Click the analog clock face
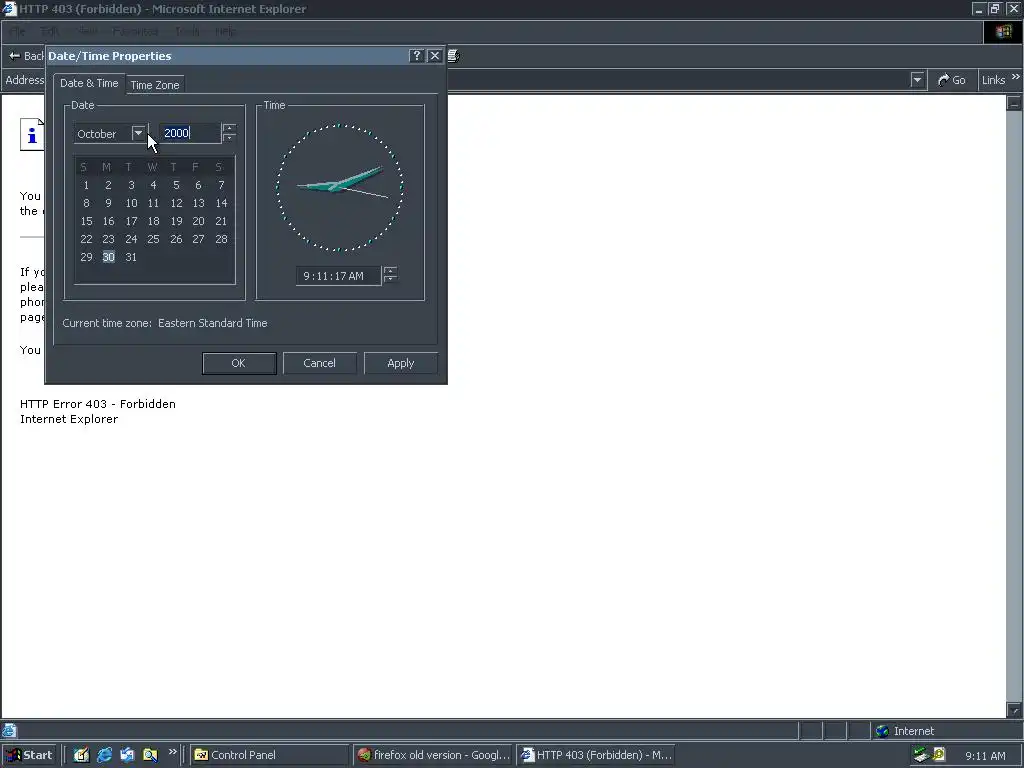Screen dimensions: 1024x768 click(340, 187)
